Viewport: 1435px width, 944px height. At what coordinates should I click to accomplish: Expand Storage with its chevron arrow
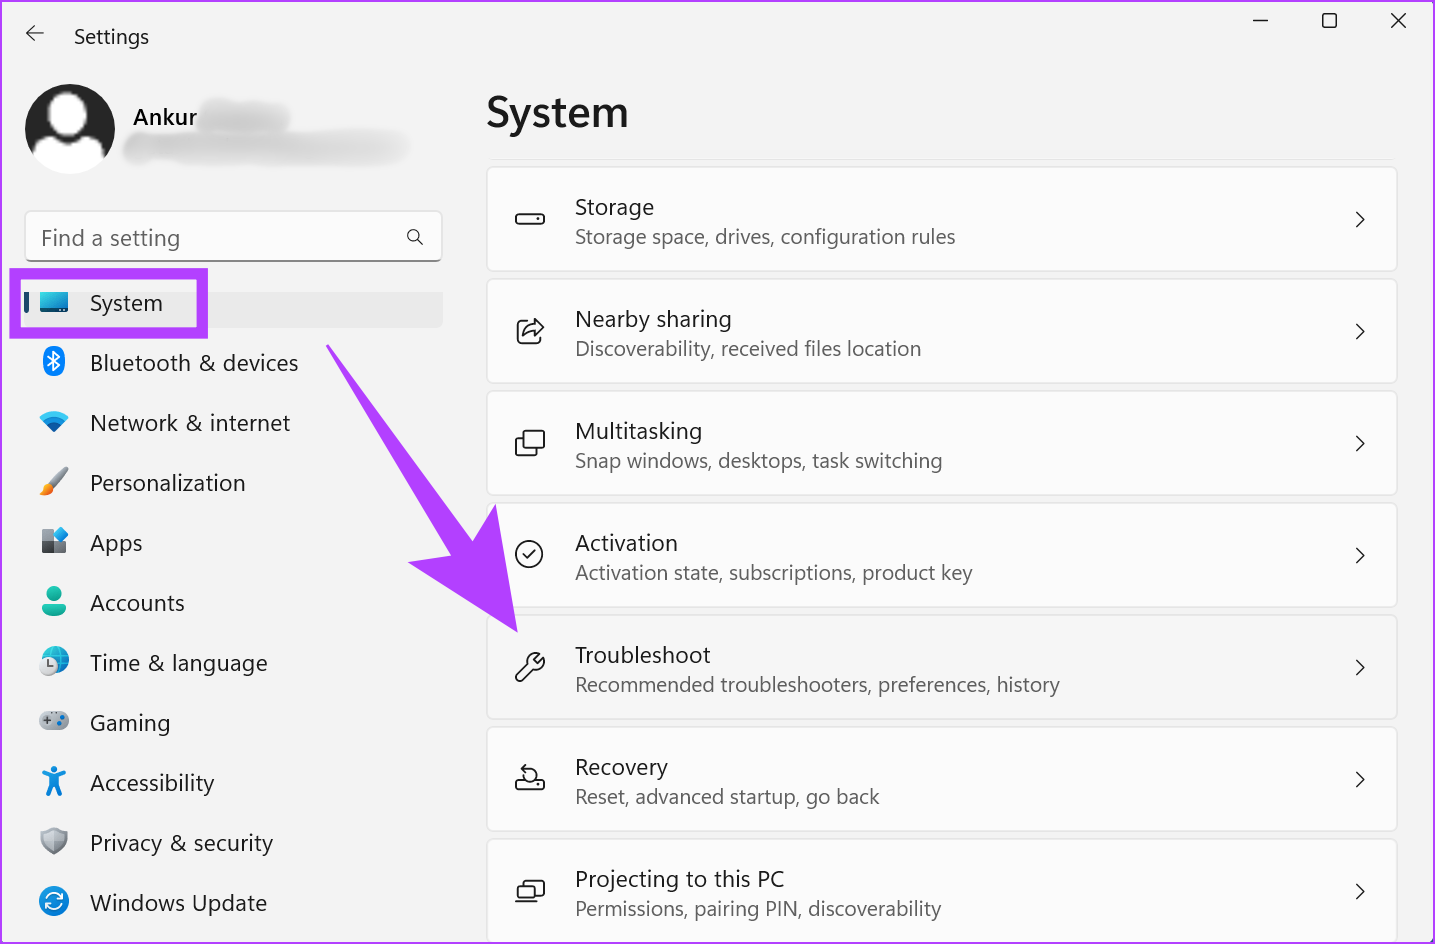point(1360,219)
